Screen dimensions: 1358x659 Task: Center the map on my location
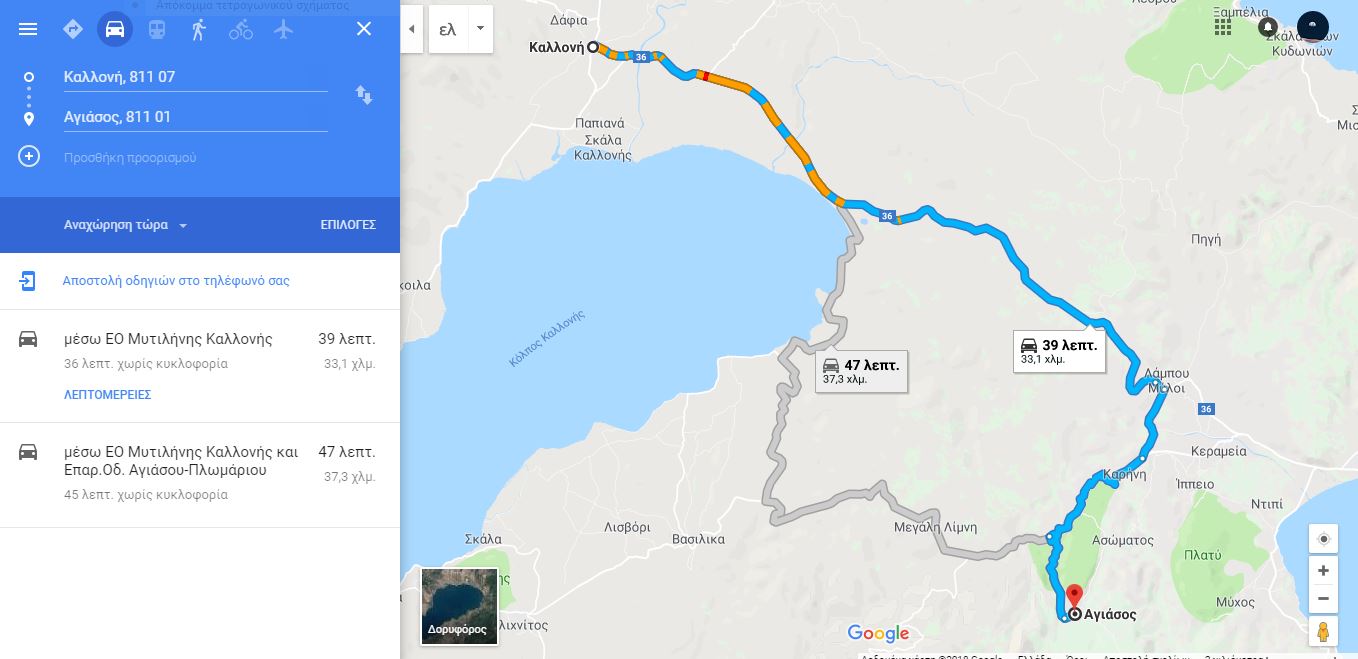(x=1323, y=539)
